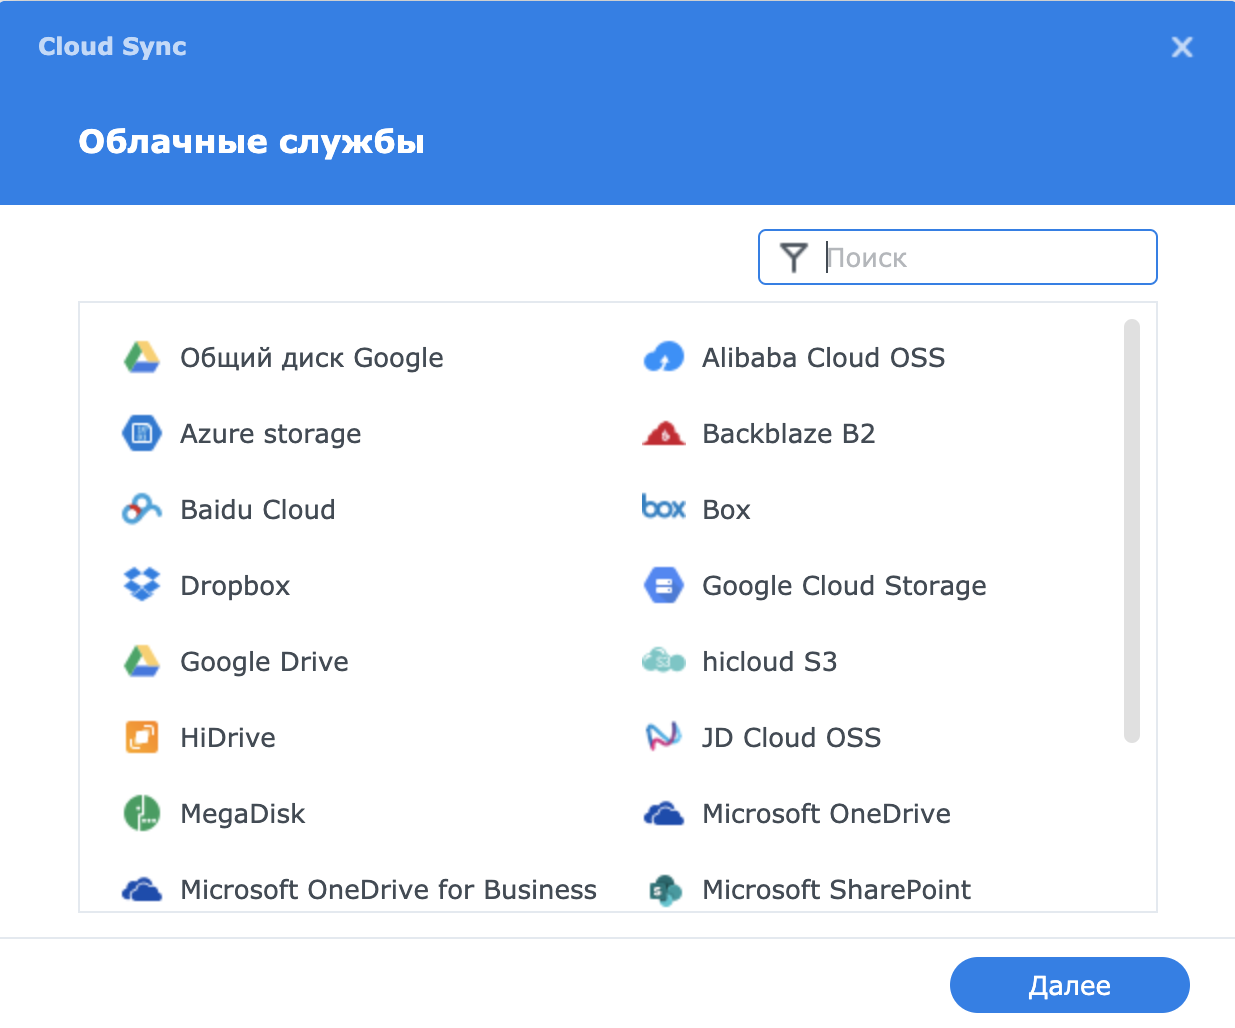Select the Azure storage hexagon icon
This screenshot has width=1235, height=1028.
(142, 433)
